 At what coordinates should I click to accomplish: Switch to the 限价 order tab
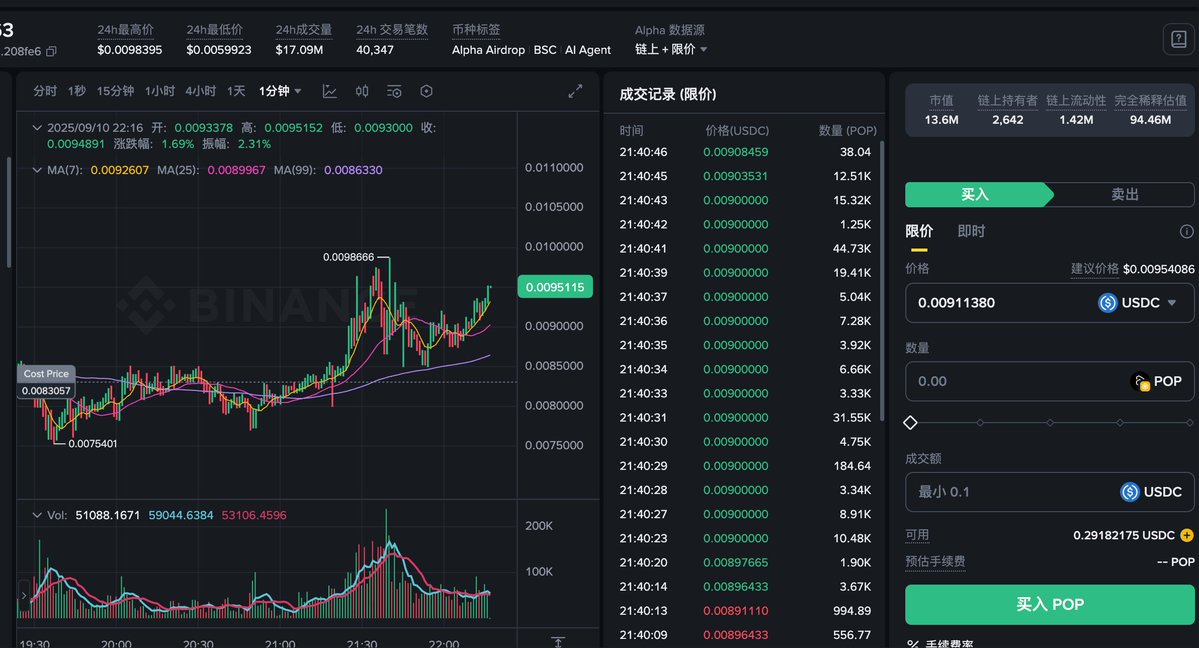pyautogui.click(x=919, y=231)
